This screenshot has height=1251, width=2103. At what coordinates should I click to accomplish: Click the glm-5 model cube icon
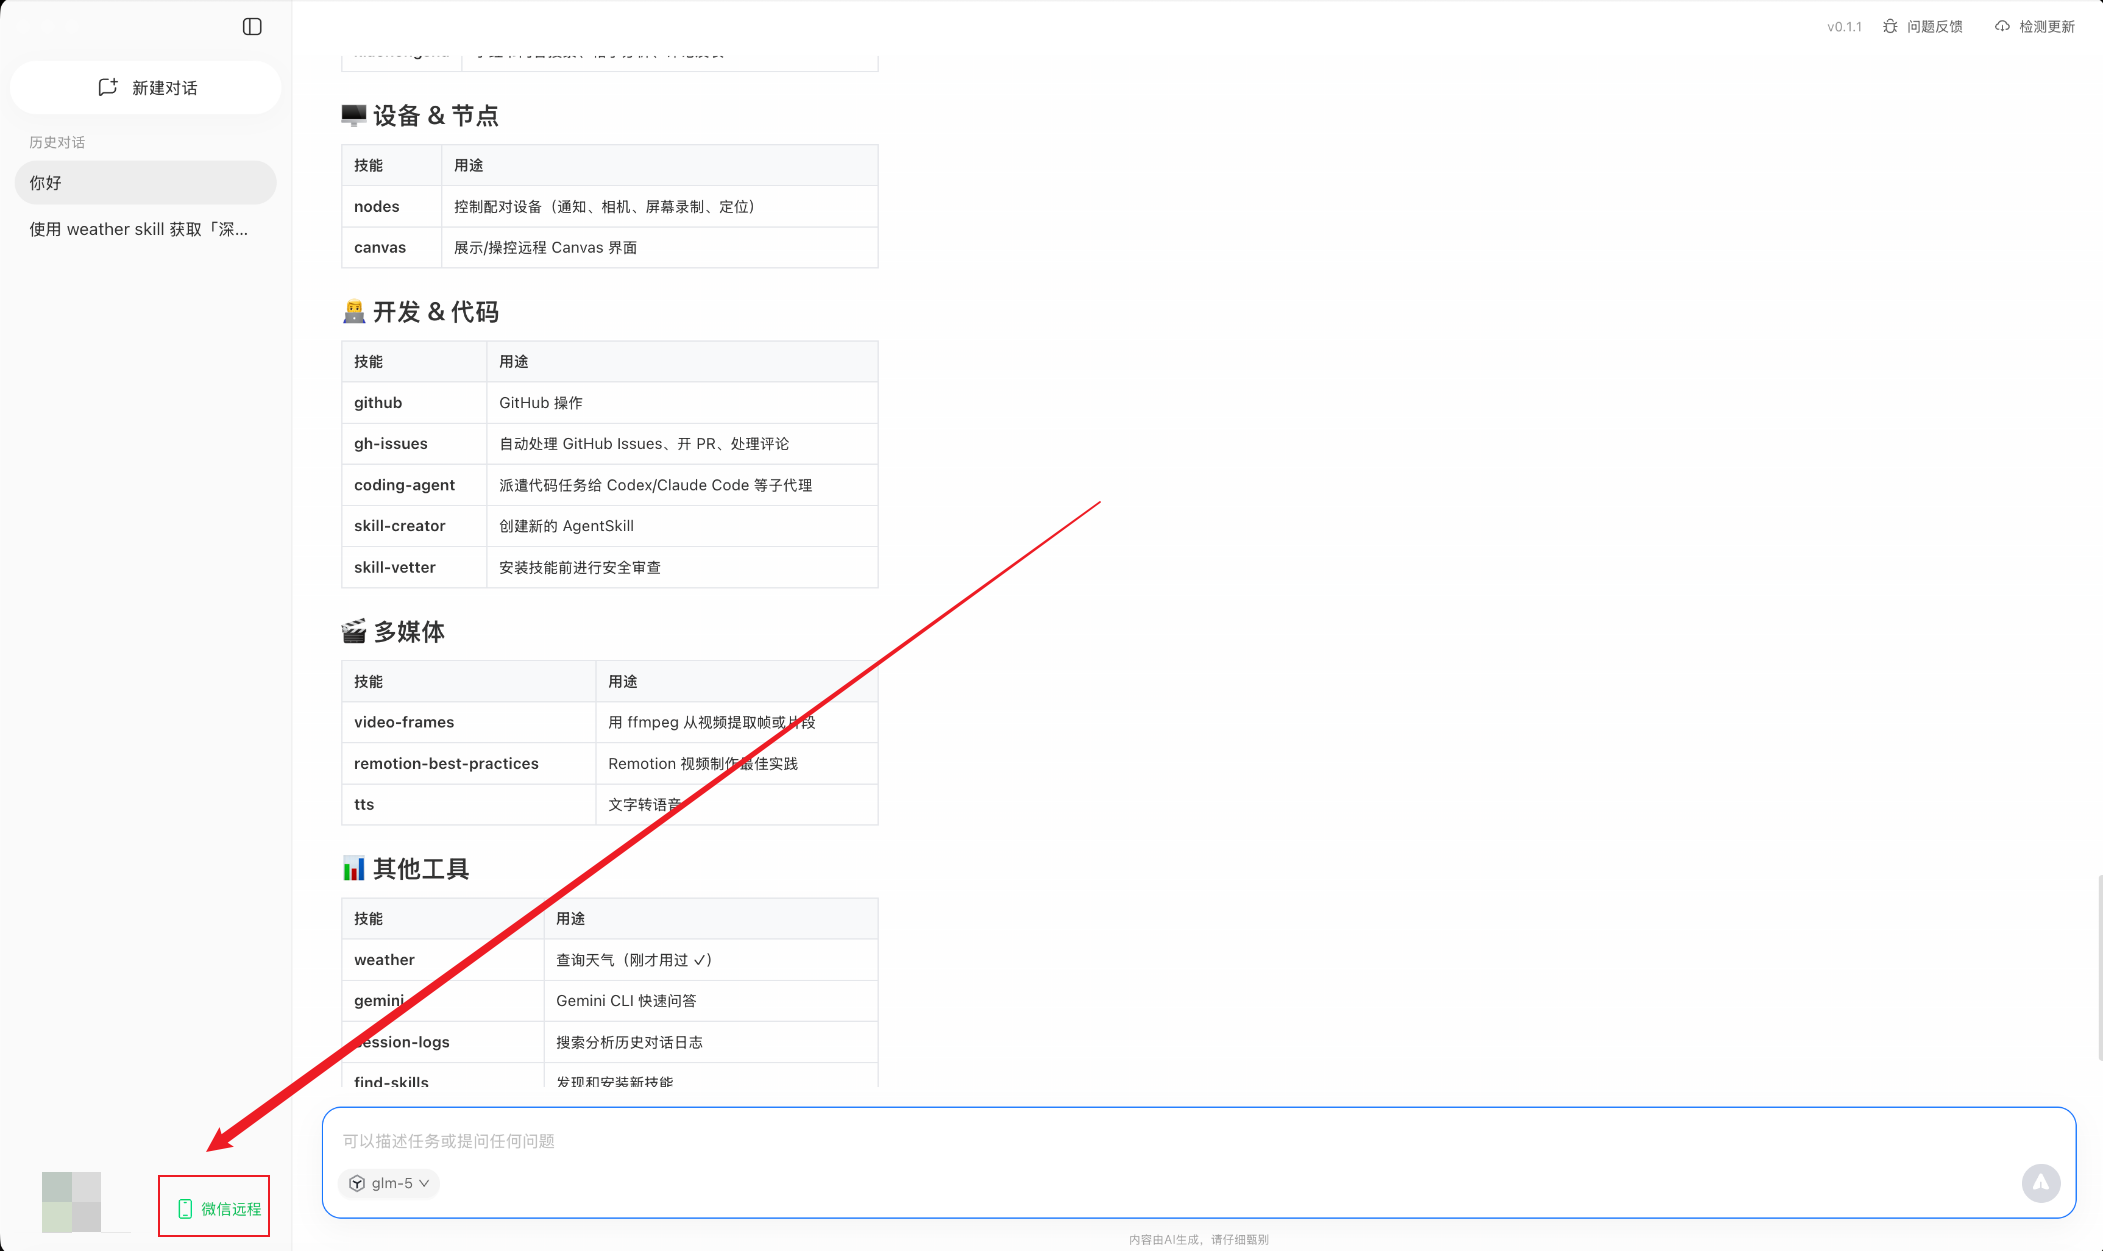[357, 1183]
